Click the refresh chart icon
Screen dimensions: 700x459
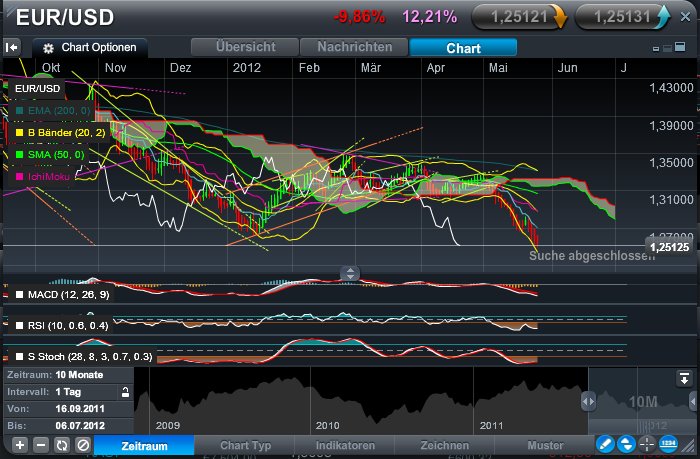point(62,445)
